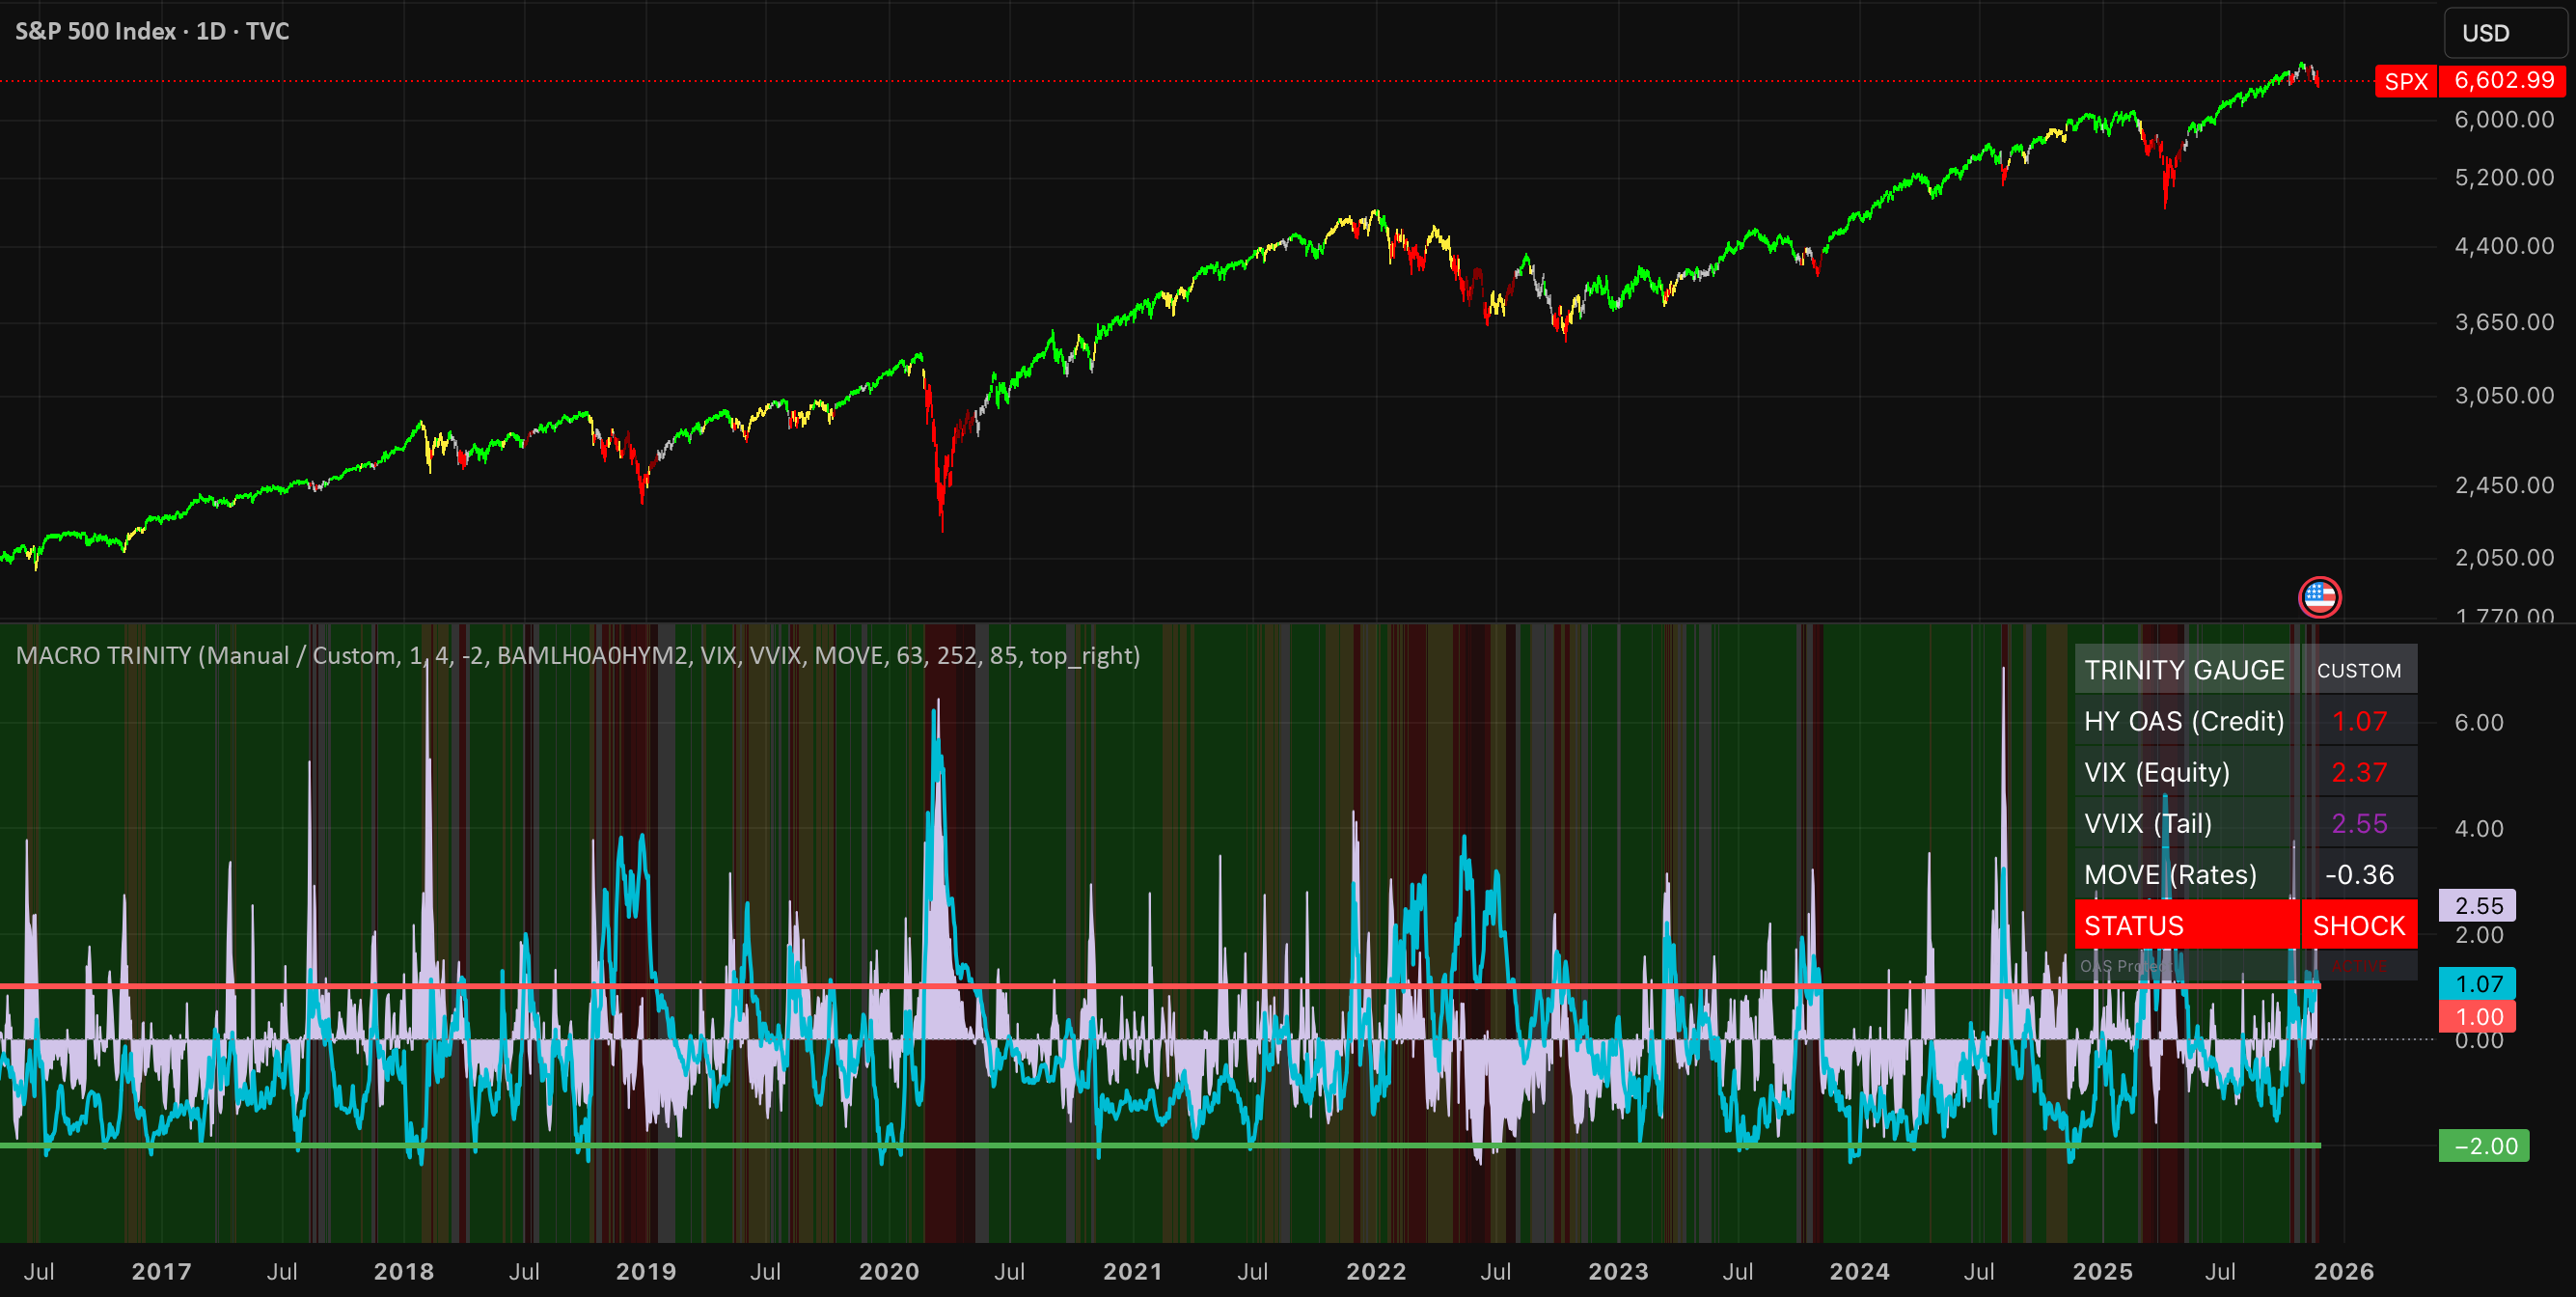Click the 2,450.00 price axis level
This screenshot has height=1297, width=2576.
2503,485
